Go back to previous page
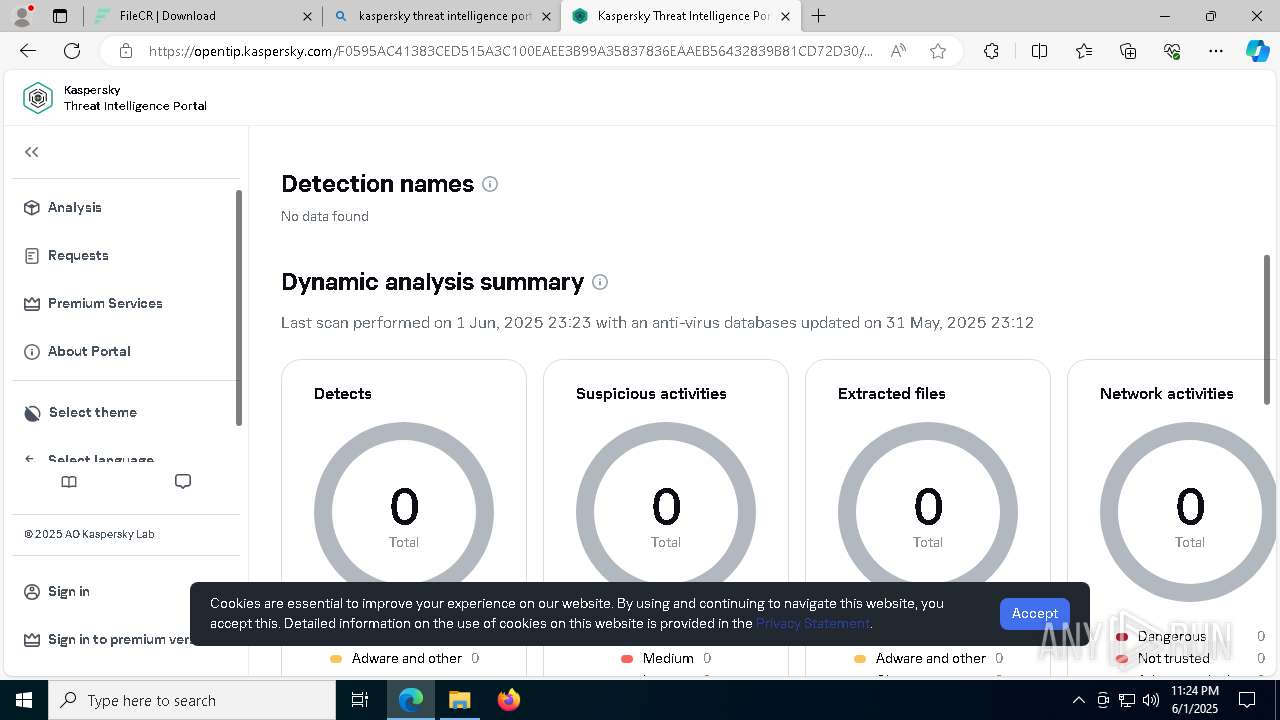The width and height of the screenshot is (1280, 720). 28,51
